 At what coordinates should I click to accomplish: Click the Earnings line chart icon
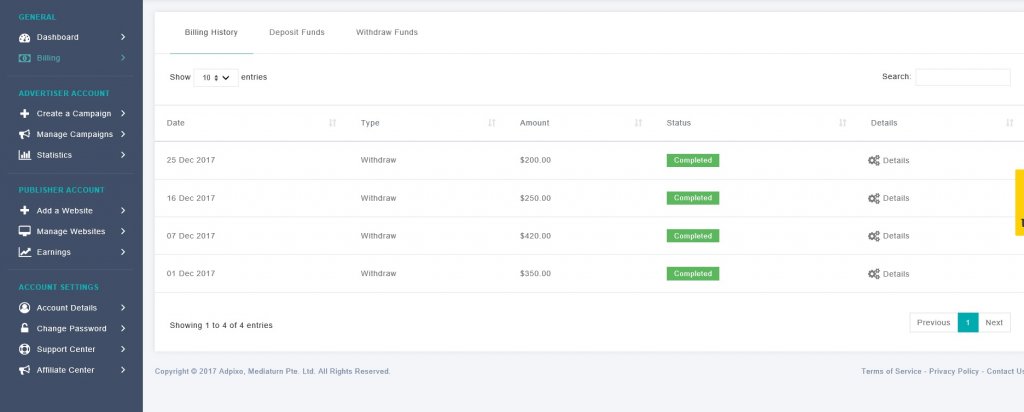tap(24, 252)
